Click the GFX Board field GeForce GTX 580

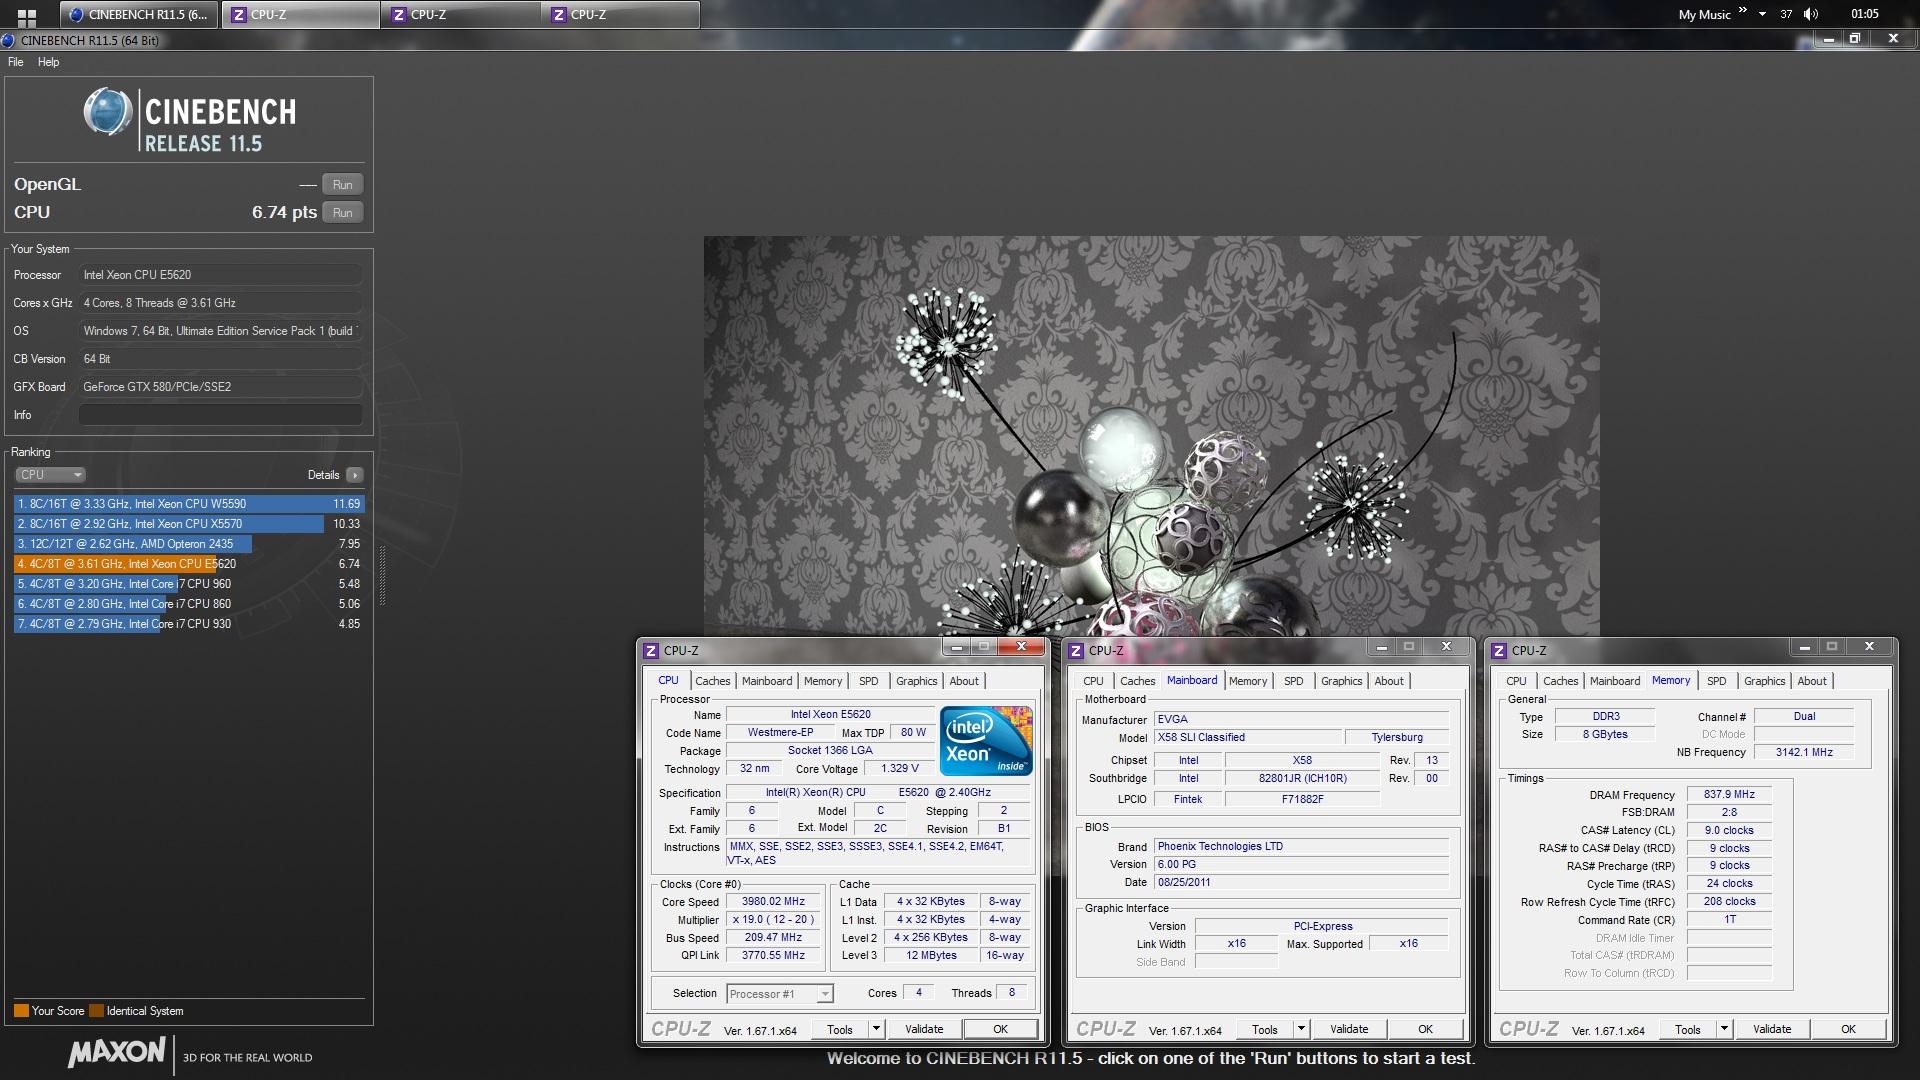pyautogui.click(x=221, y=387)
